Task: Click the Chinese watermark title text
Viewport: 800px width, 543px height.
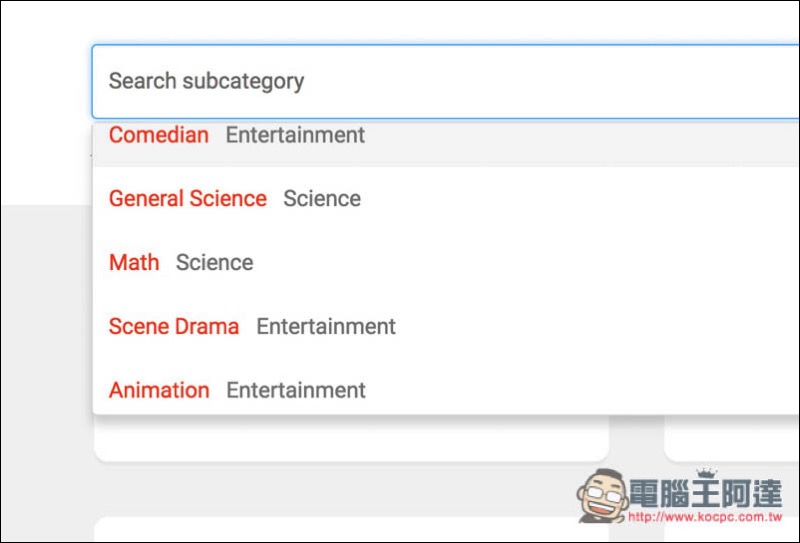Action: (x=706, y=493)
